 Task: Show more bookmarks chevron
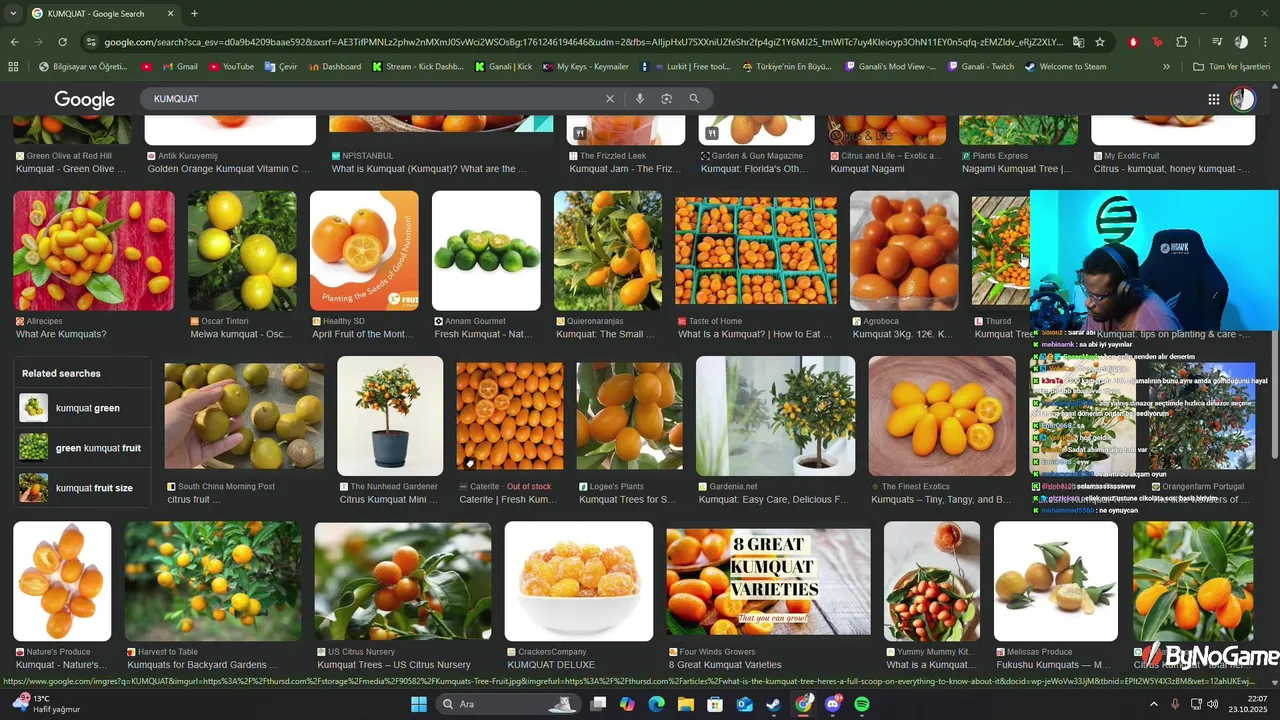click(x=1166, y=67)
